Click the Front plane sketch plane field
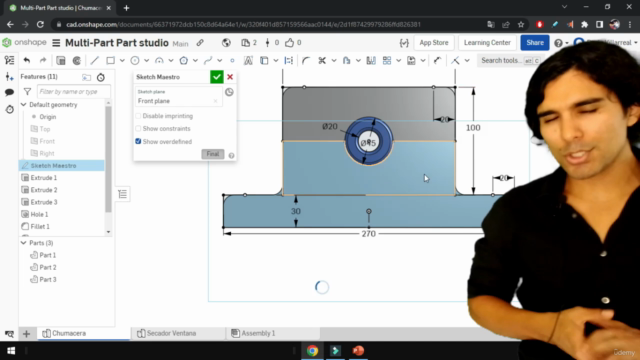The height and width of the screenshot is (360, 640). point(179,98)
